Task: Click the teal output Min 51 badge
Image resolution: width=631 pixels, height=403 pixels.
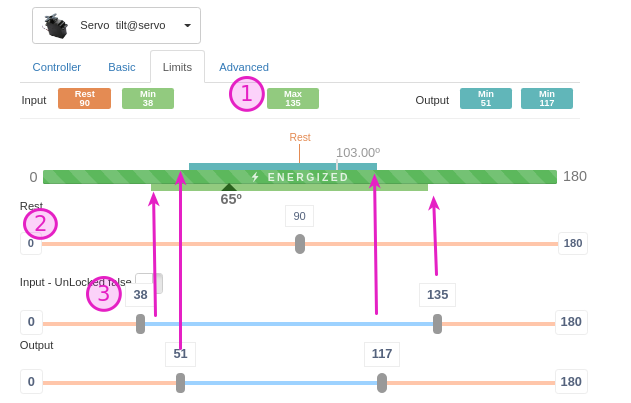Action: pyautogui.click(x=486, y=99)
